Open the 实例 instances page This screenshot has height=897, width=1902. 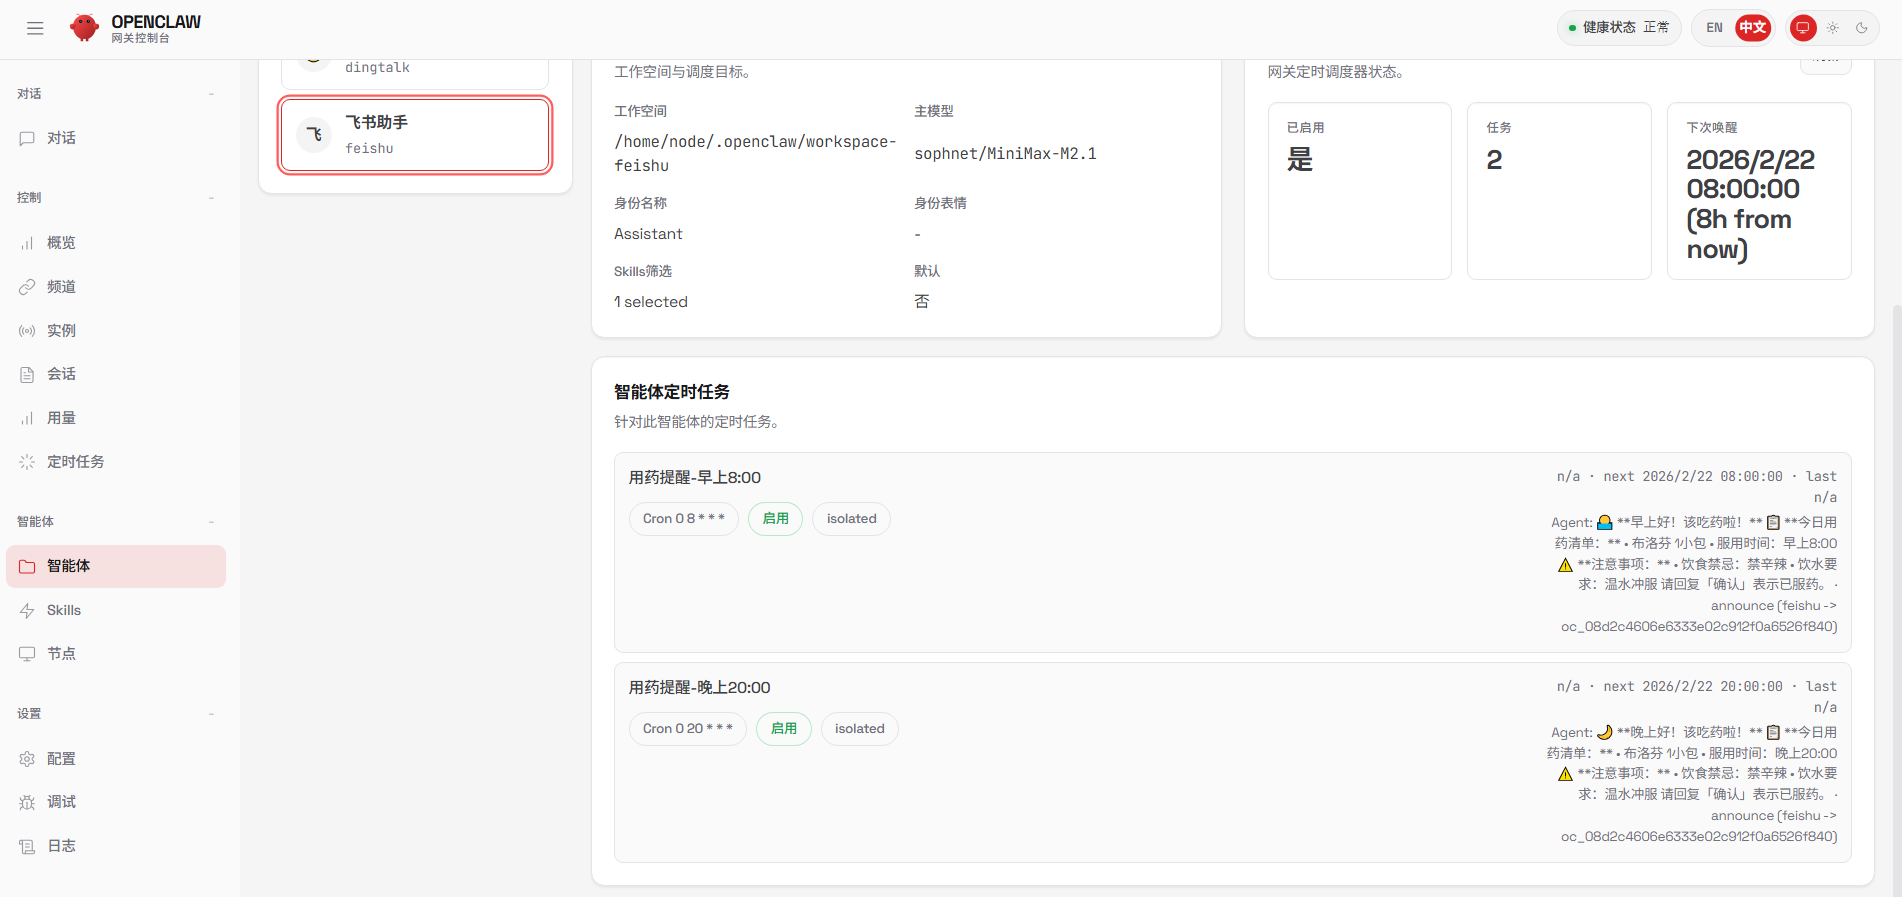[x=61, y=331]
